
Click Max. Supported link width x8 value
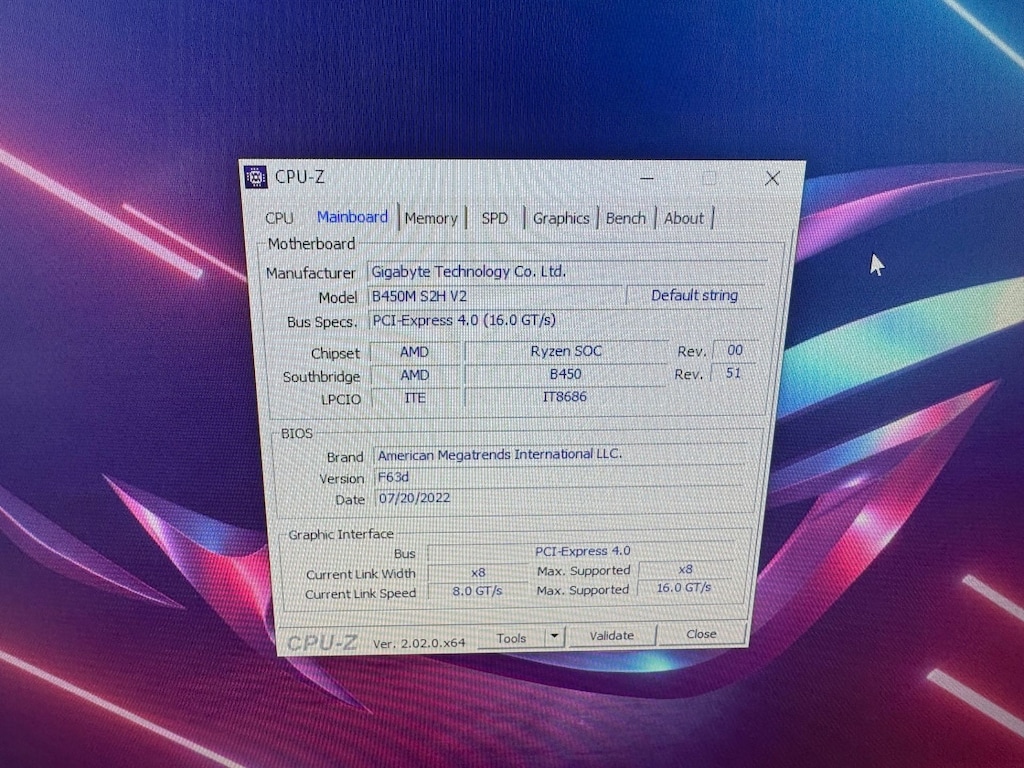pyautogui.click(x=685, y=569)
